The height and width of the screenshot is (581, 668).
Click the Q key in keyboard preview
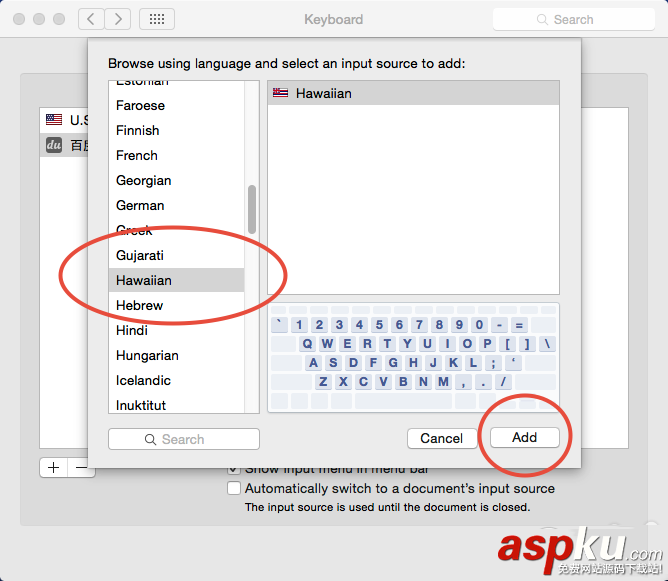click(x=307, y=344)
